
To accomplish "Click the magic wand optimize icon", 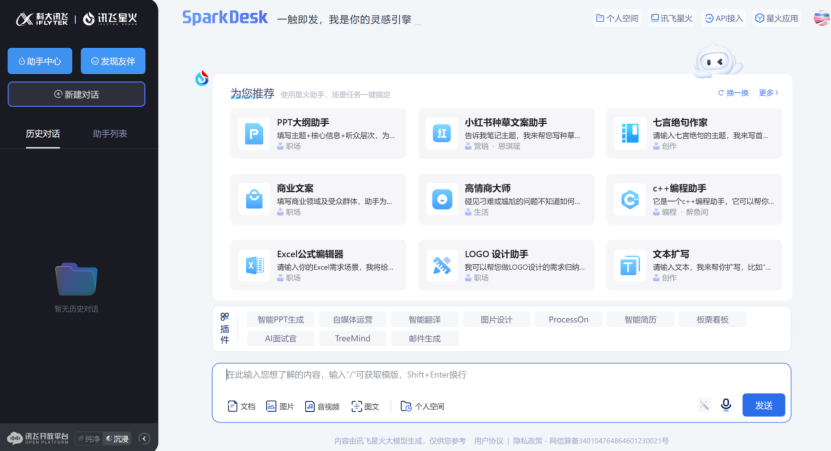I will [704, 405].
